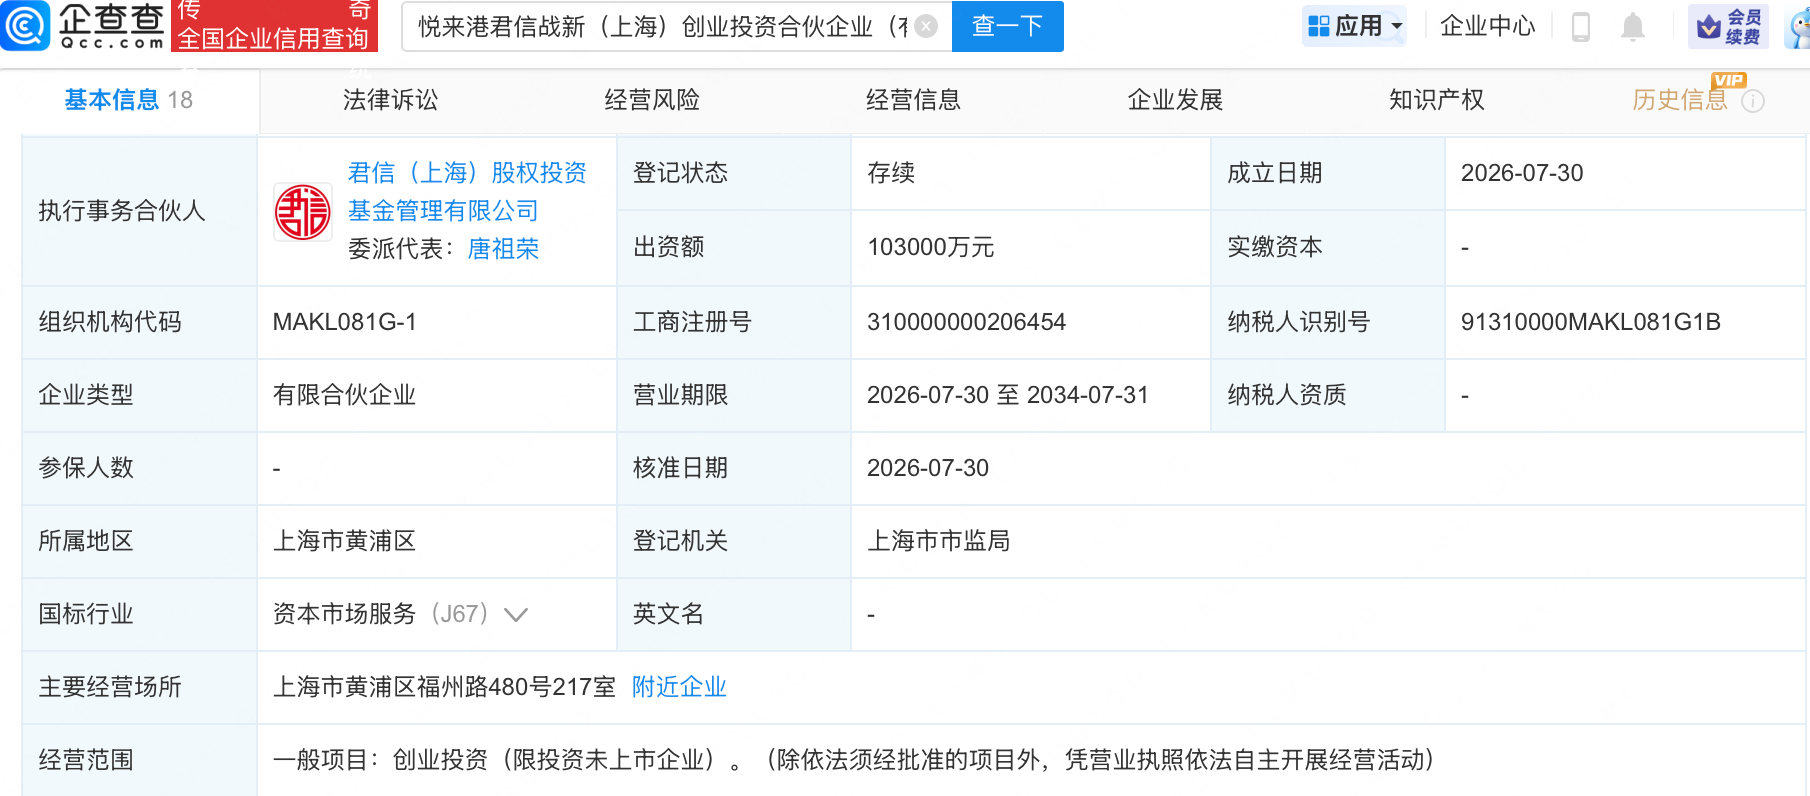Expand the 国标行业 chevron next to J67
The width and height of the screenshot is (1810, 796).
click(516, 614)
